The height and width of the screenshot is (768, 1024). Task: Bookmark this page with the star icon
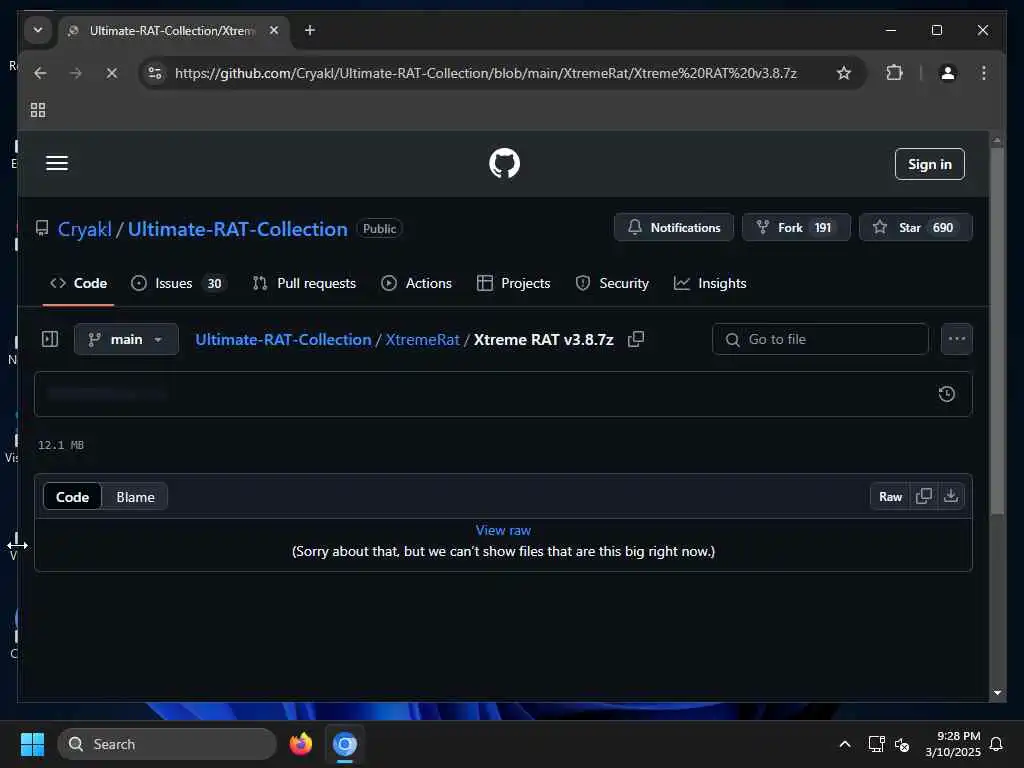844,73
